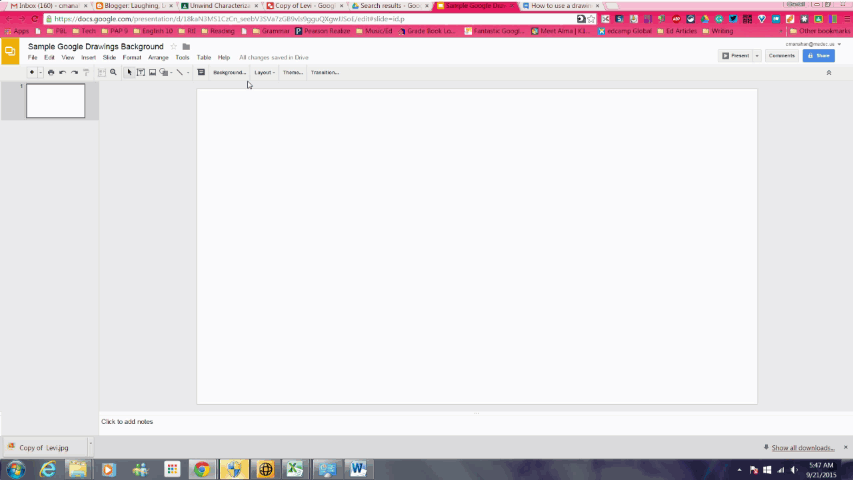853x480 pixels.
Task: Click the Undo arrow icon
Action: coord(63,72)
